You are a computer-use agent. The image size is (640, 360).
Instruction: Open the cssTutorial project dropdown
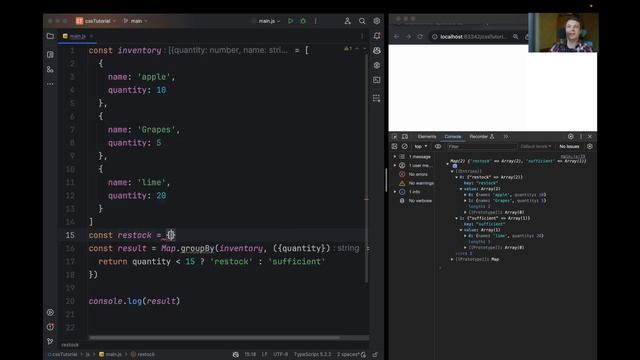point(96,21)
